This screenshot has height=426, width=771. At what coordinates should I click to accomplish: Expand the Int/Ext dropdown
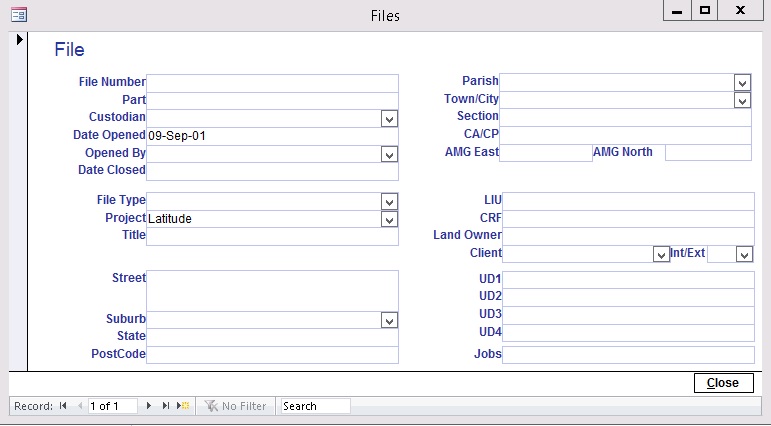tap(744, 255)
